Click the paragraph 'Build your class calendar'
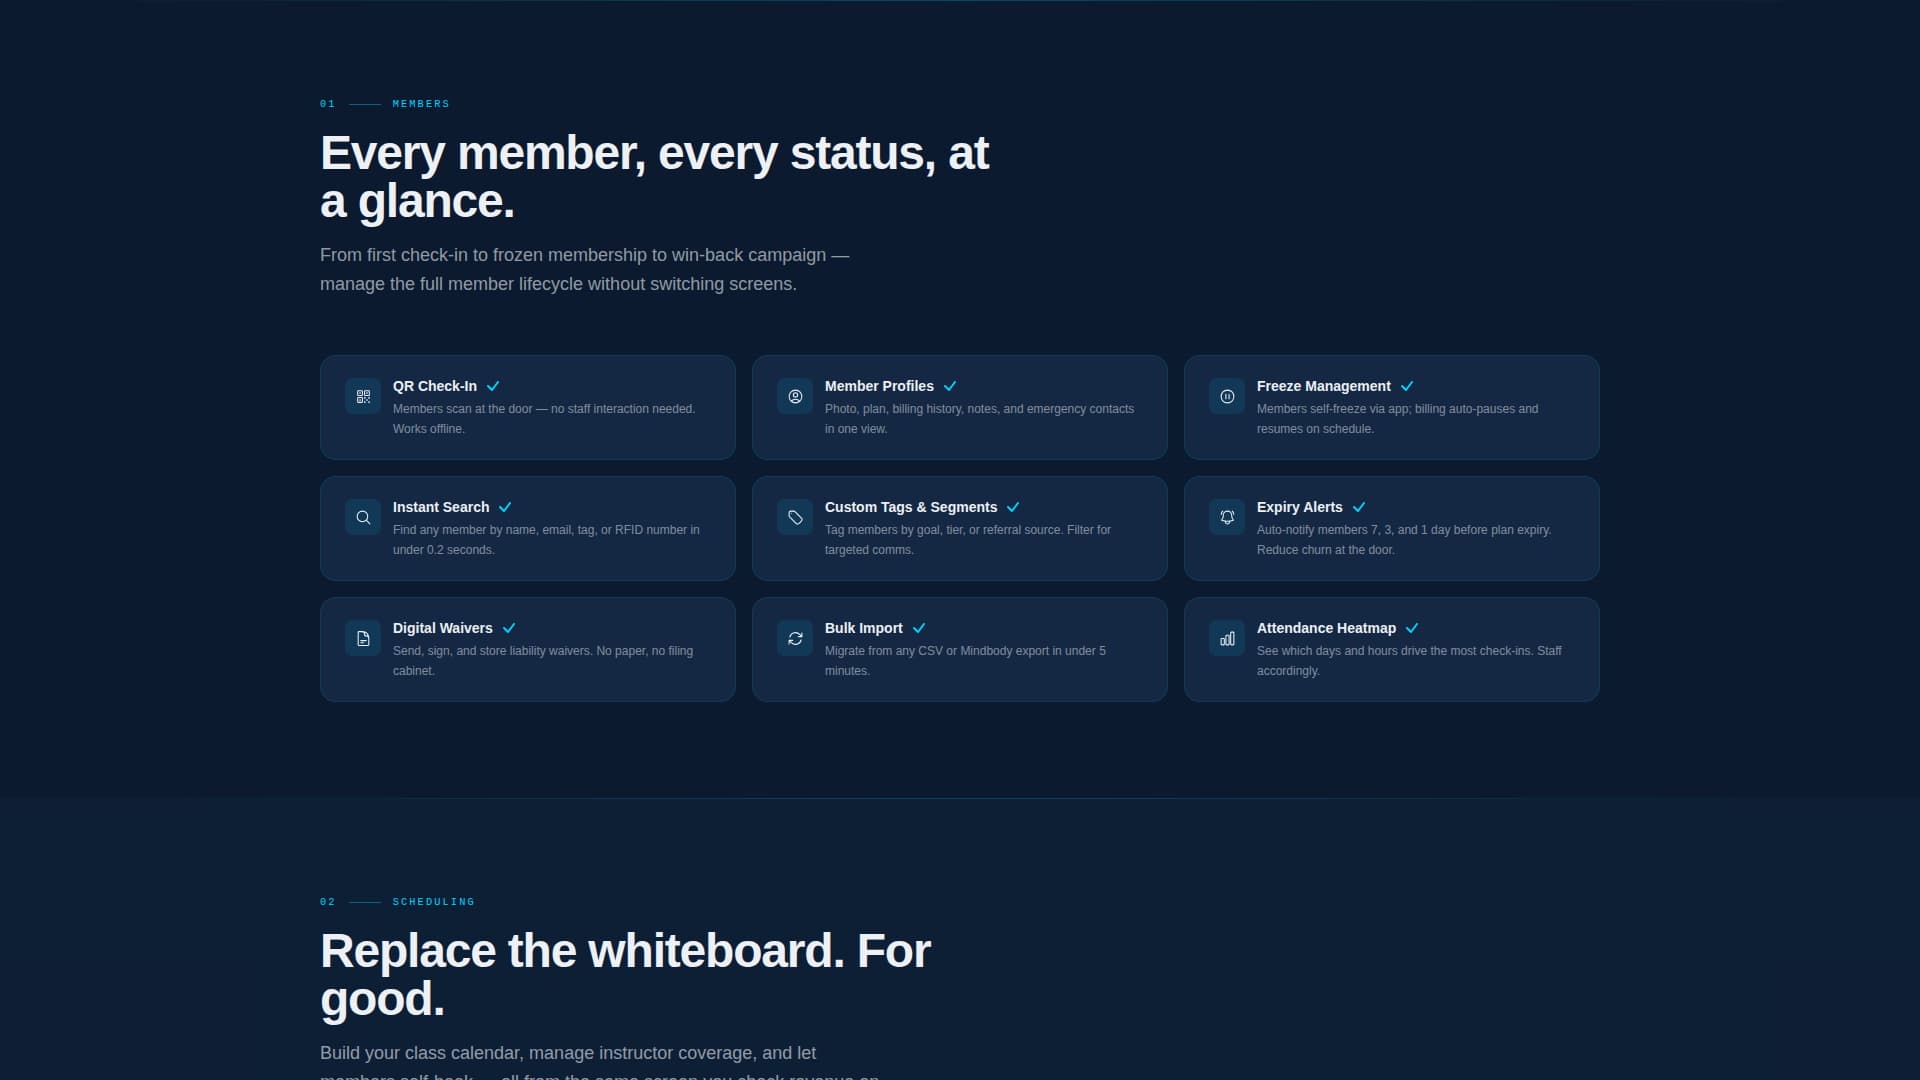The image size is (1920, 1080). pyautogui.click(x=600, y=1062)
